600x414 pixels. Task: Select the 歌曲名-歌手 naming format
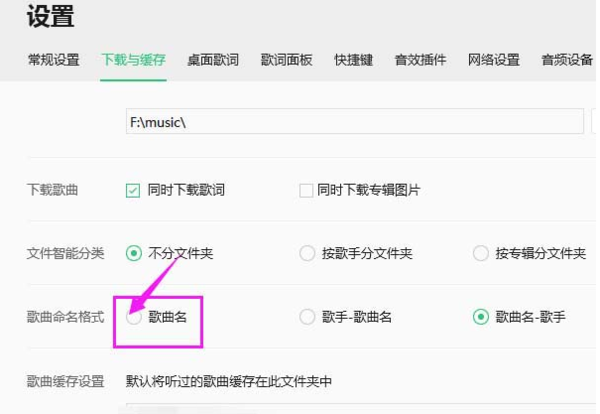[481, 317]
